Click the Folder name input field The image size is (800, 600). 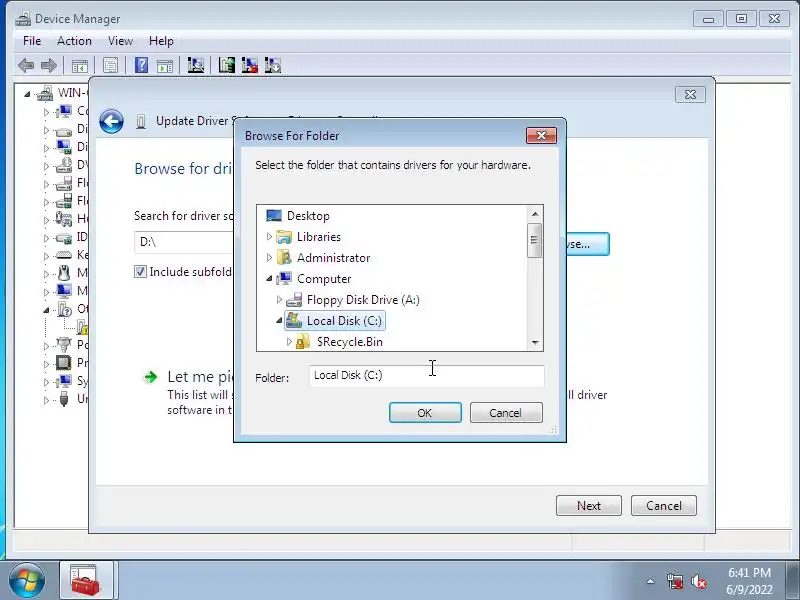point(427,376)
